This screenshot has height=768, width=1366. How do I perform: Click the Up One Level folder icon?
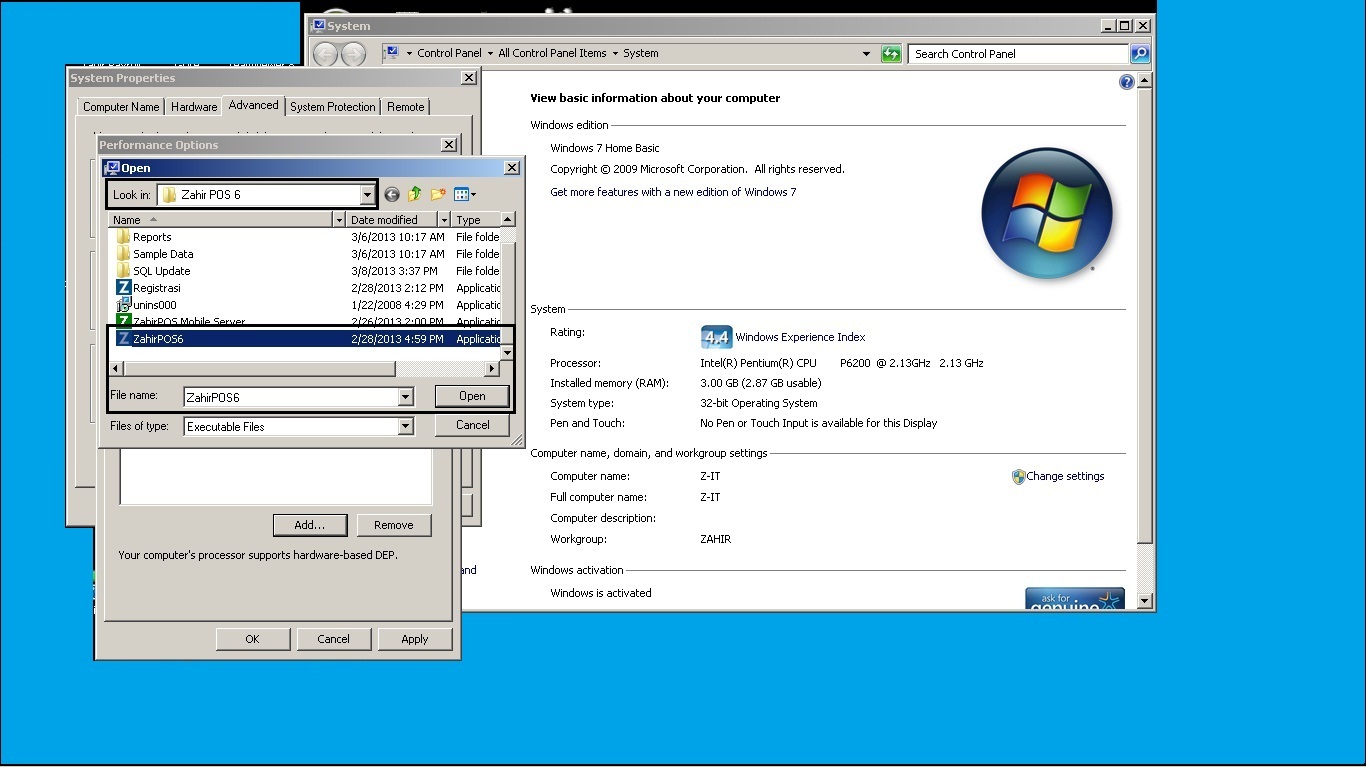click(415, 195)
